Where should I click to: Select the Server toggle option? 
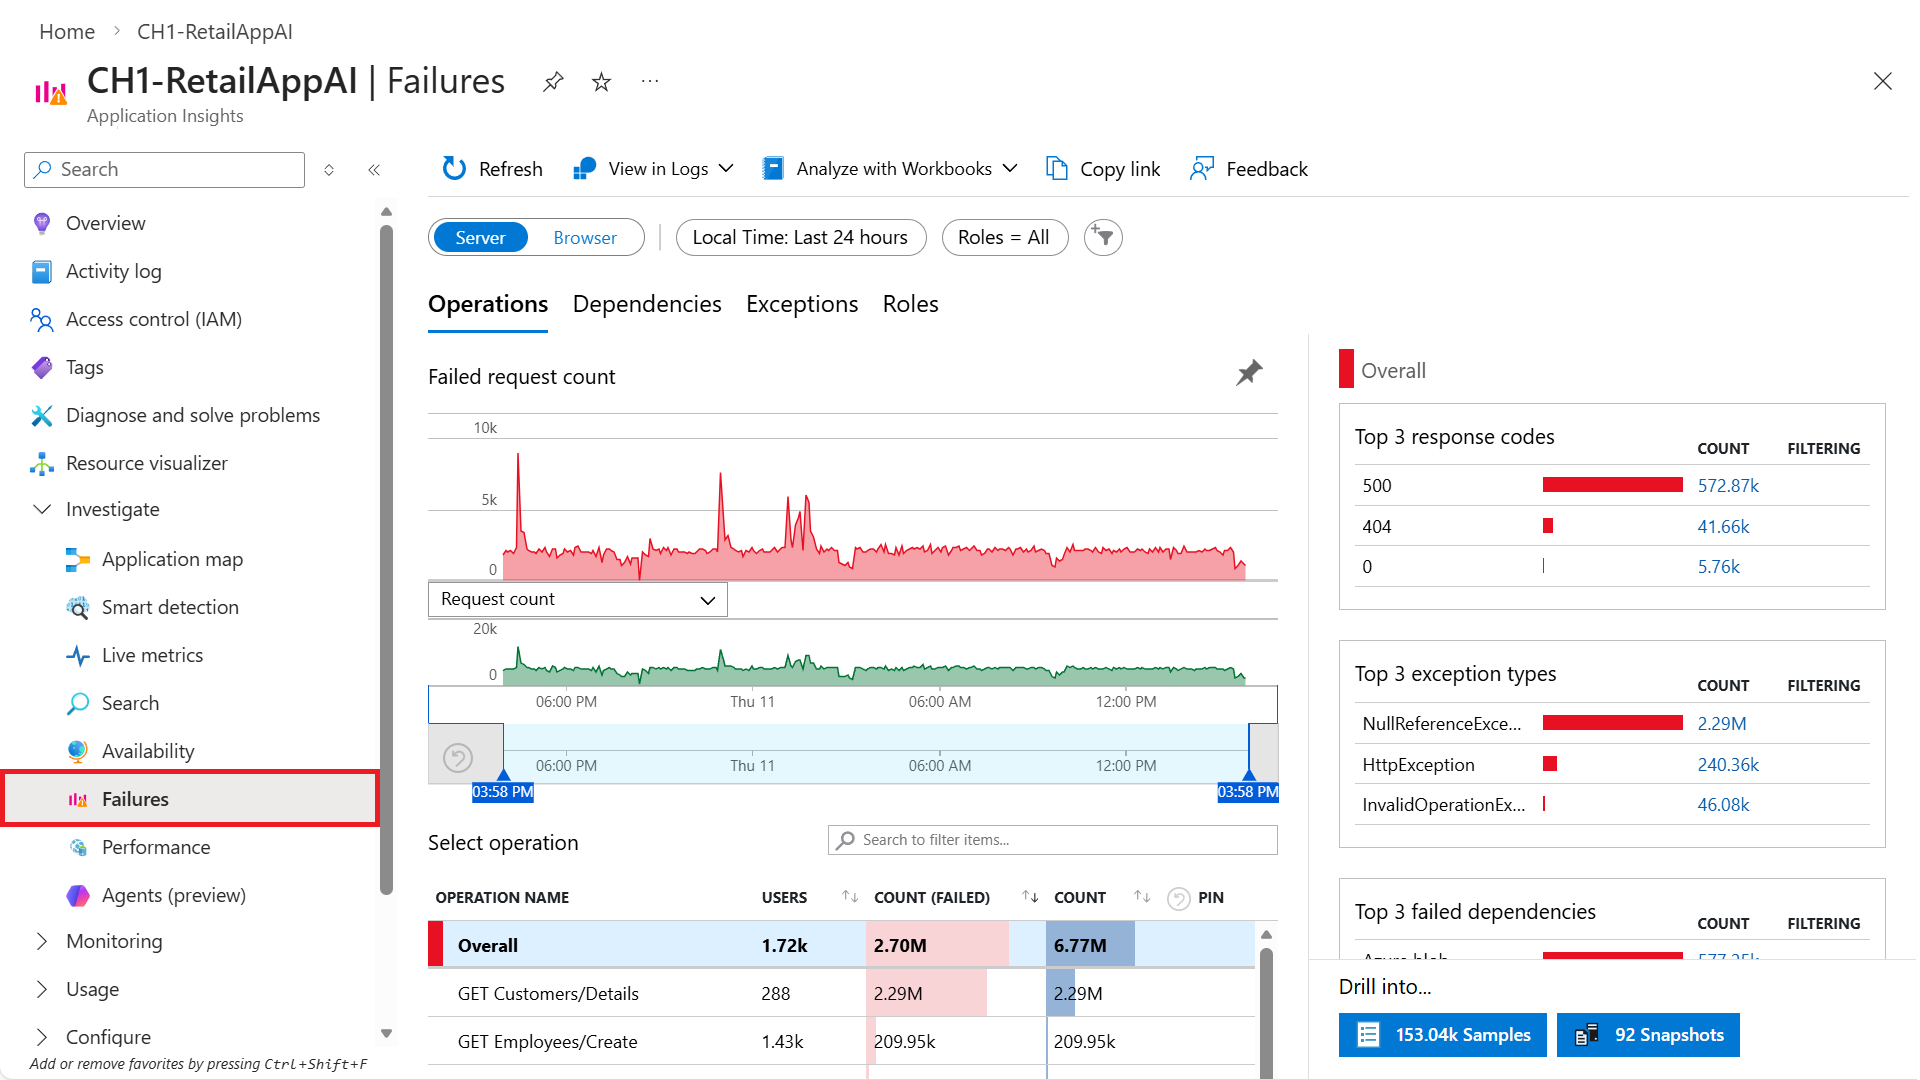[x=480, y=237]
